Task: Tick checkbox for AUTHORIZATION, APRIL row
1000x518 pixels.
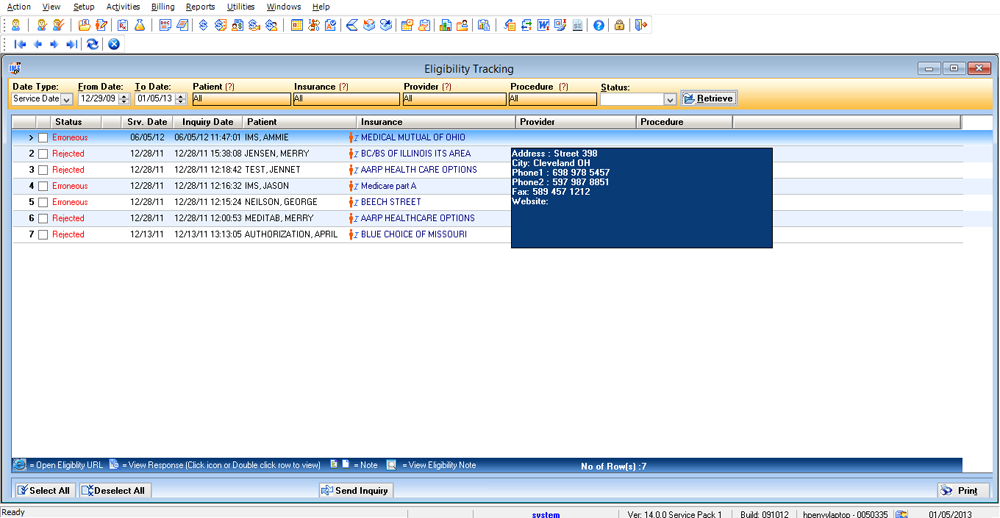Action: (x=43, y=235)
